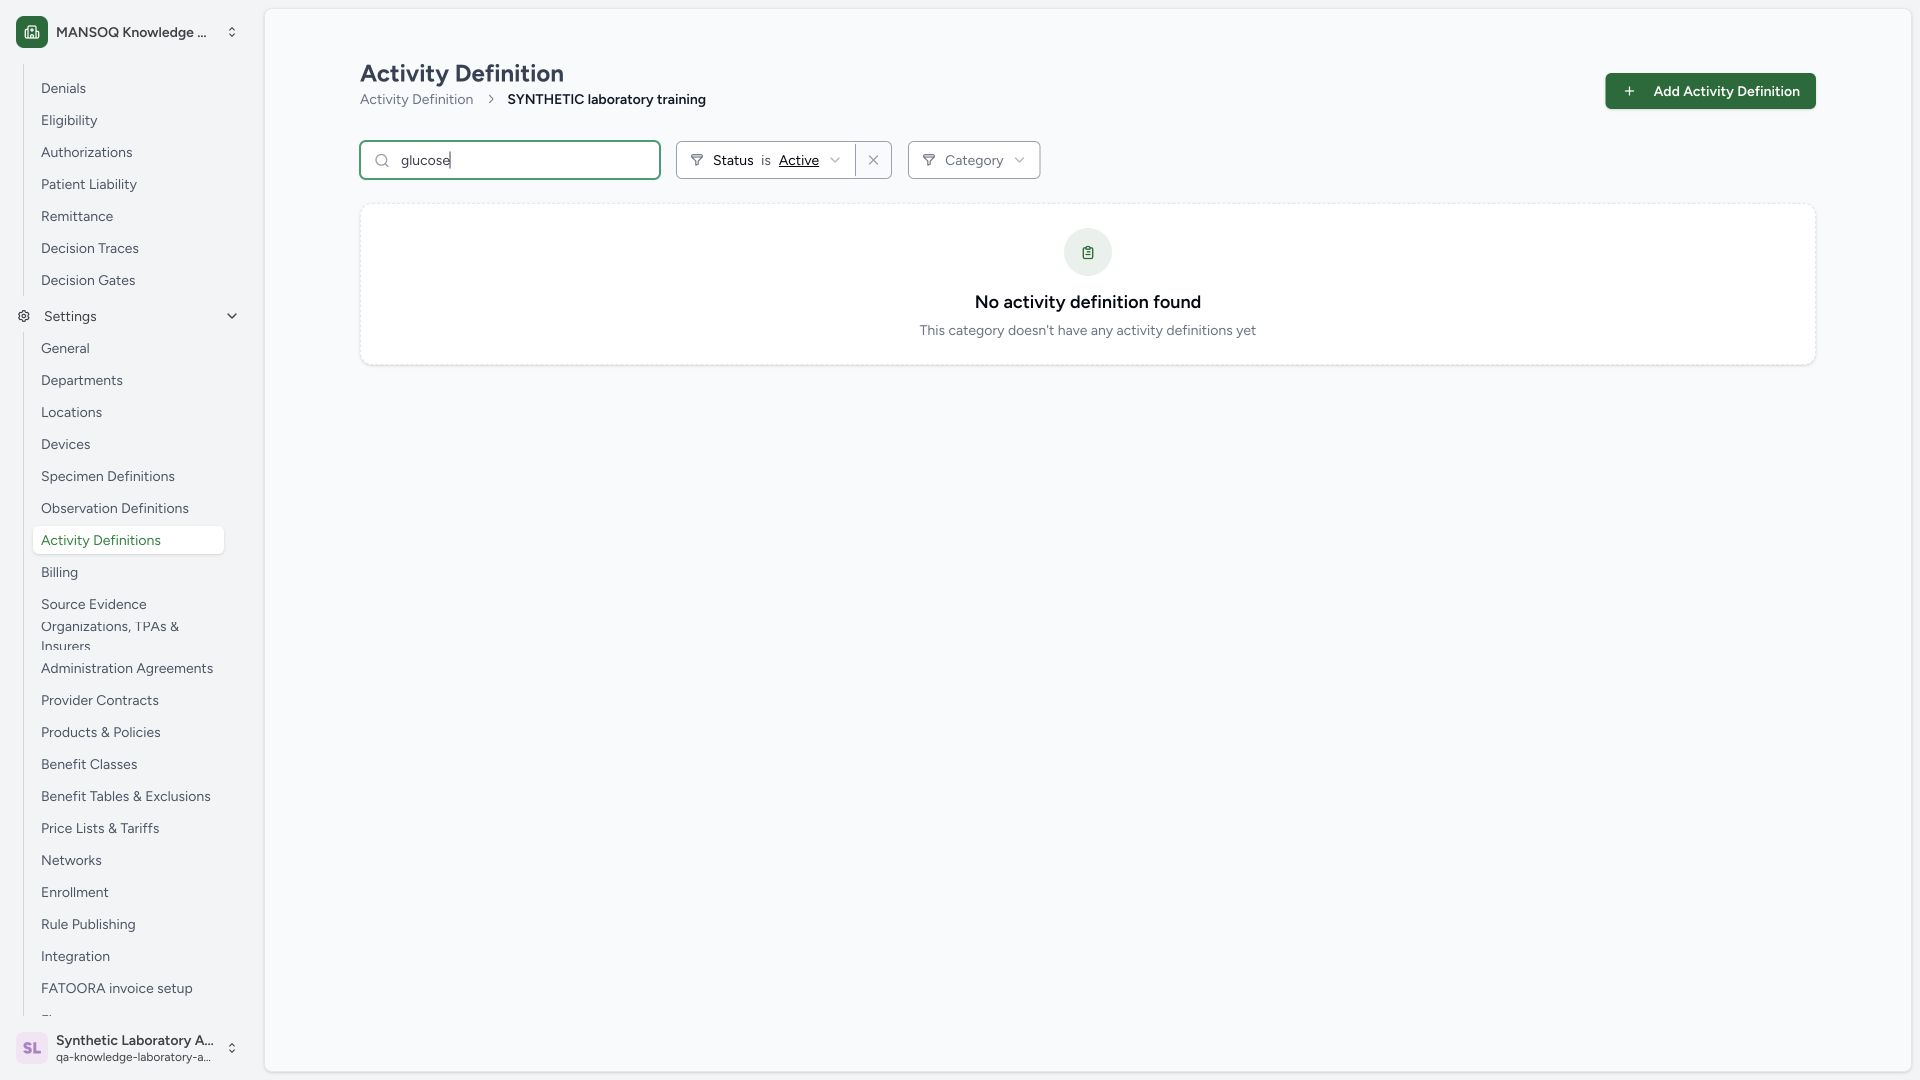Click the empty-state clipboard icon
The image size is (1920, 1080).
[1088, 252]
